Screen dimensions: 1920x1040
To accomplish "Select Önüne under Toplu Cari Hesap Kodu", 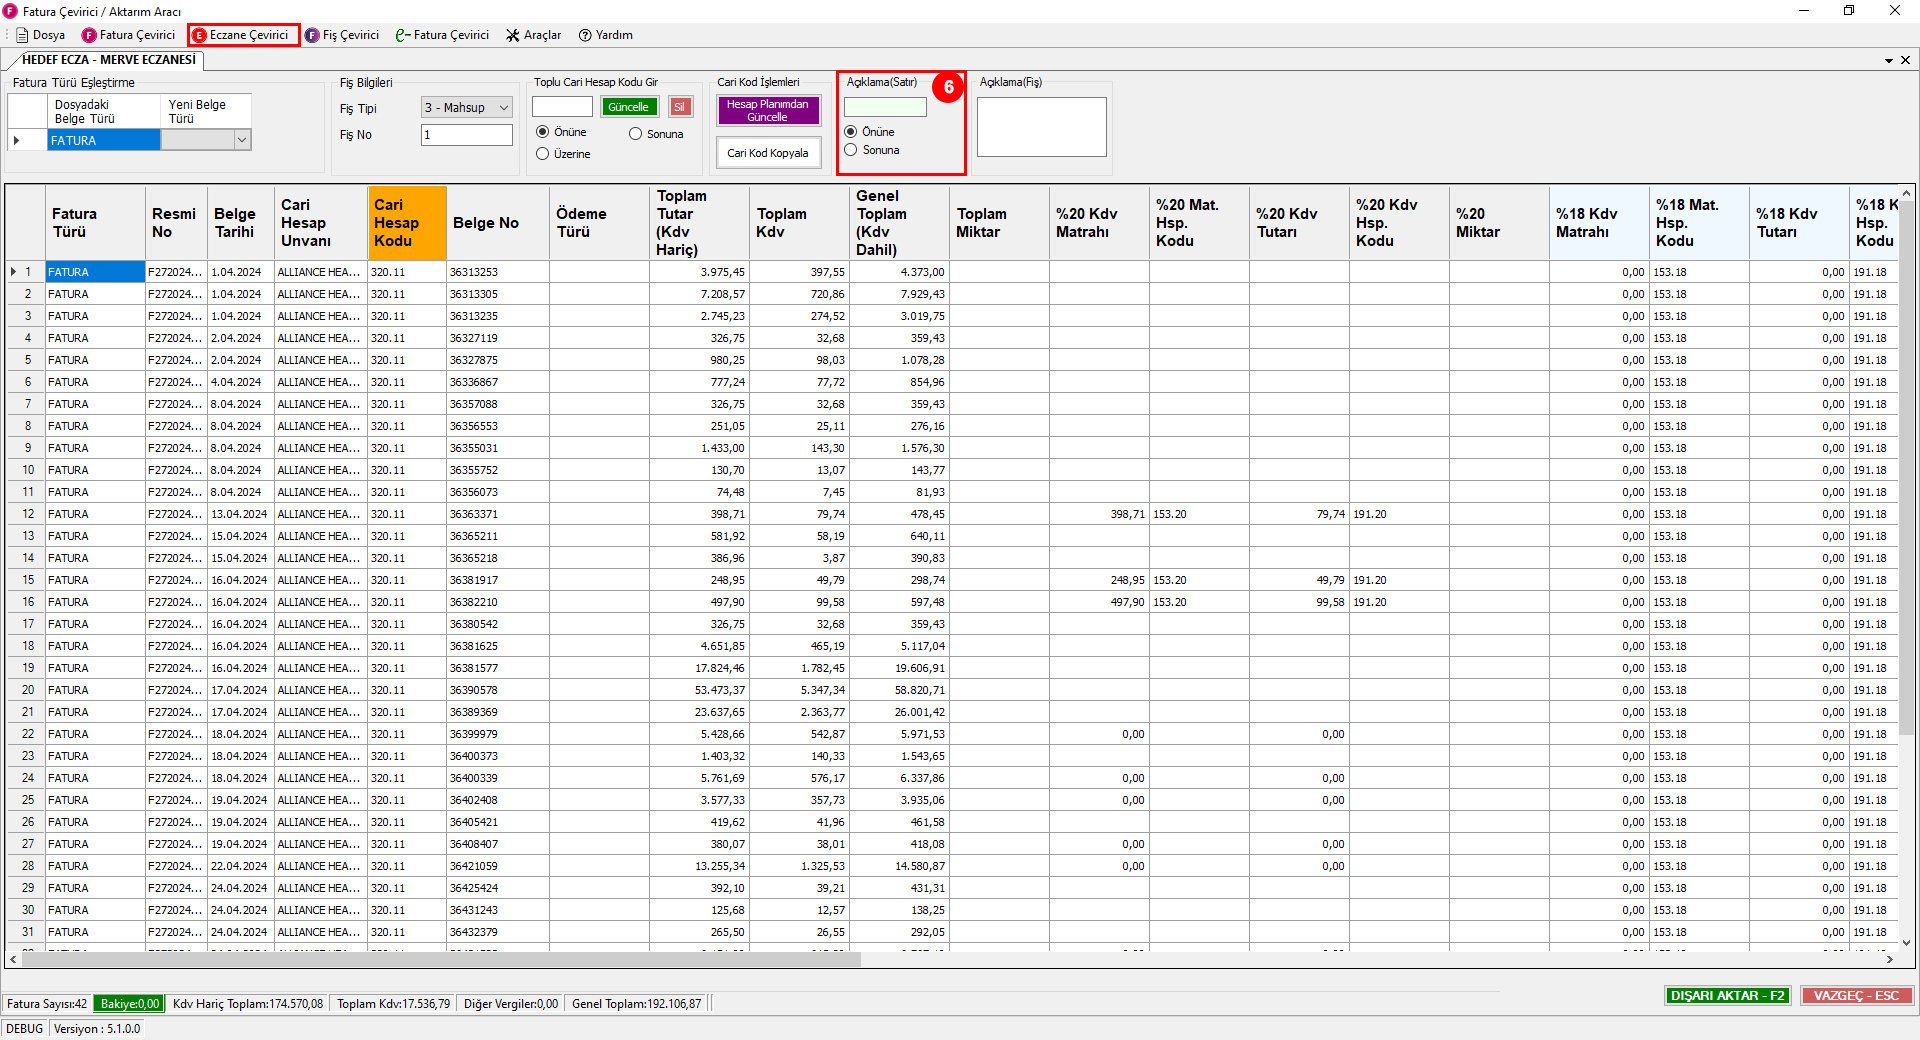I will point(562,132).
